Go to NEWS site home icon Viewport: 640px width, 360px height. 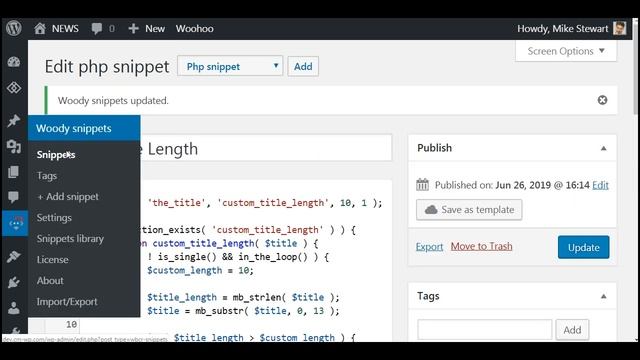(40, 29)
